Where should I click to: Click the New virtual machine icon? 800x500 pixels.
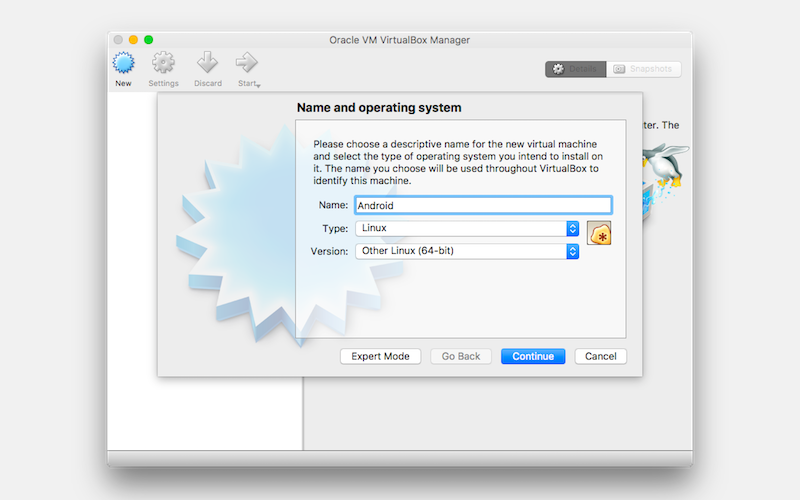pyautogui.click(x=123, y=63)
